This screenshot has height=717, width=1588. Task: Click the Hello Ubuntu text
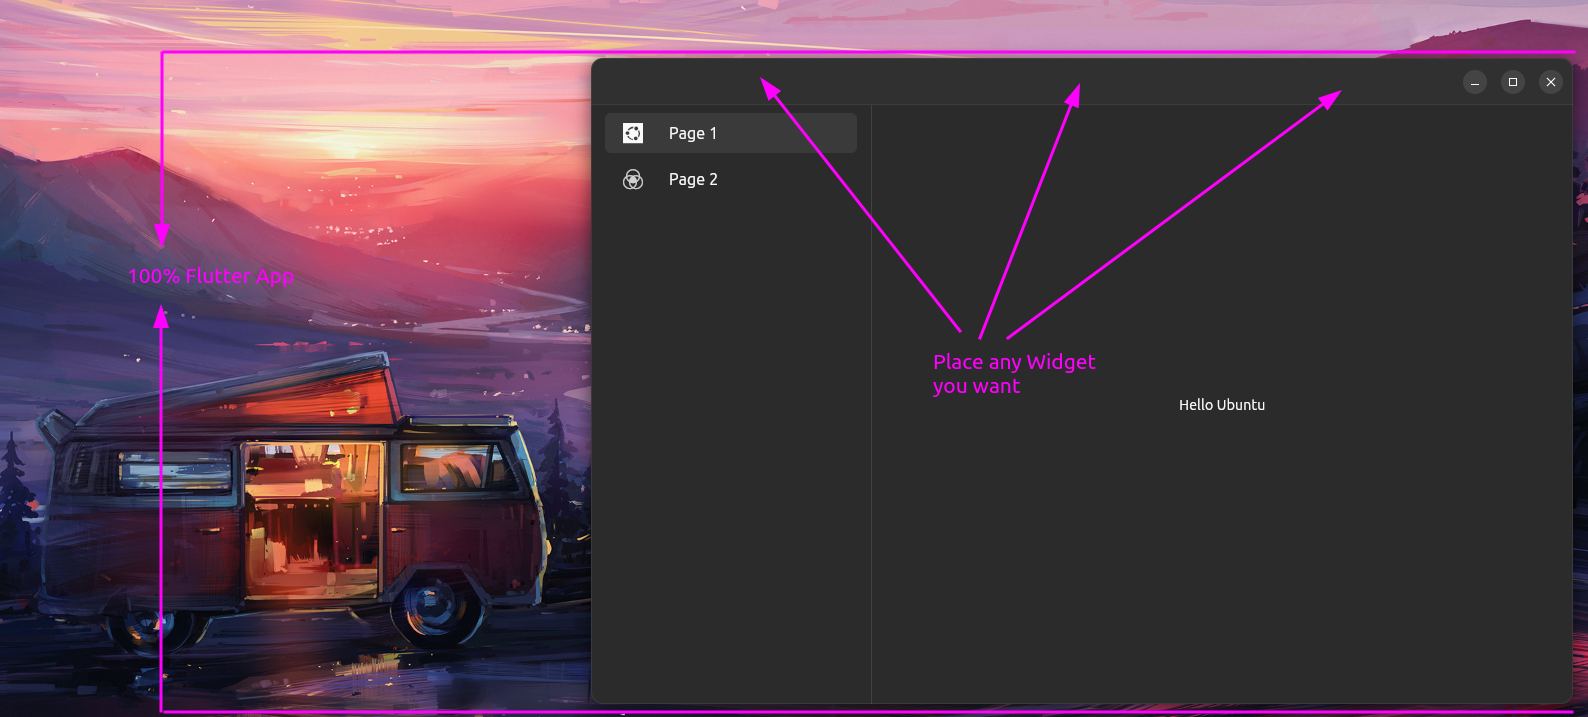1222,405
